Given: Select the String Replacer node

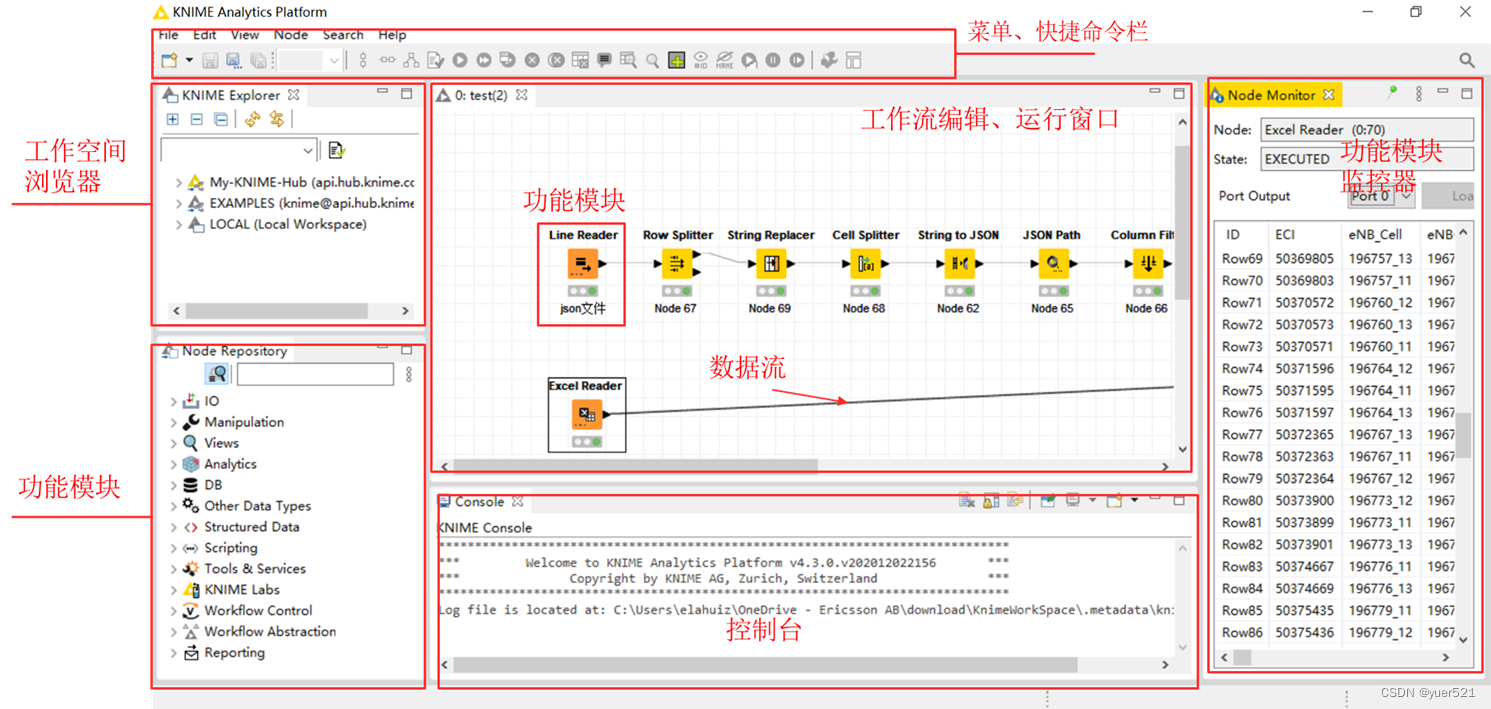Looking at the screenshot, I should coord(771,264).
